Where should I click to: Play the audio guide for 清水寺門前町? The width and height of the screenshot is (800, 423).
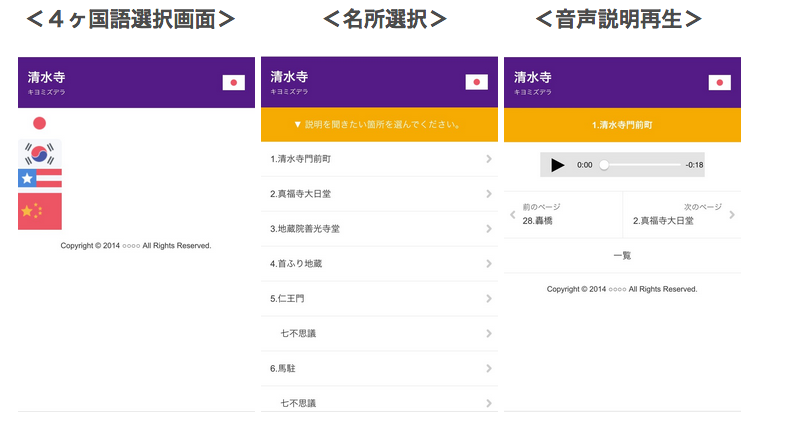click(558, 165)
